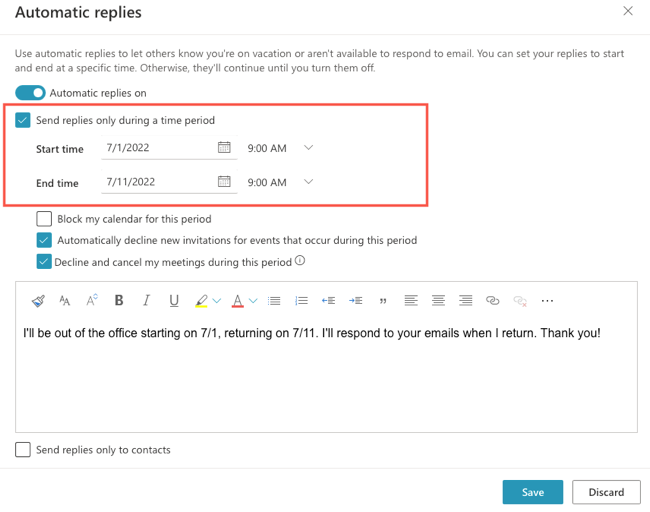This screenshot has width=650, height=512.
Task: Open Start time calendar picker
Action: click(224, 147)
